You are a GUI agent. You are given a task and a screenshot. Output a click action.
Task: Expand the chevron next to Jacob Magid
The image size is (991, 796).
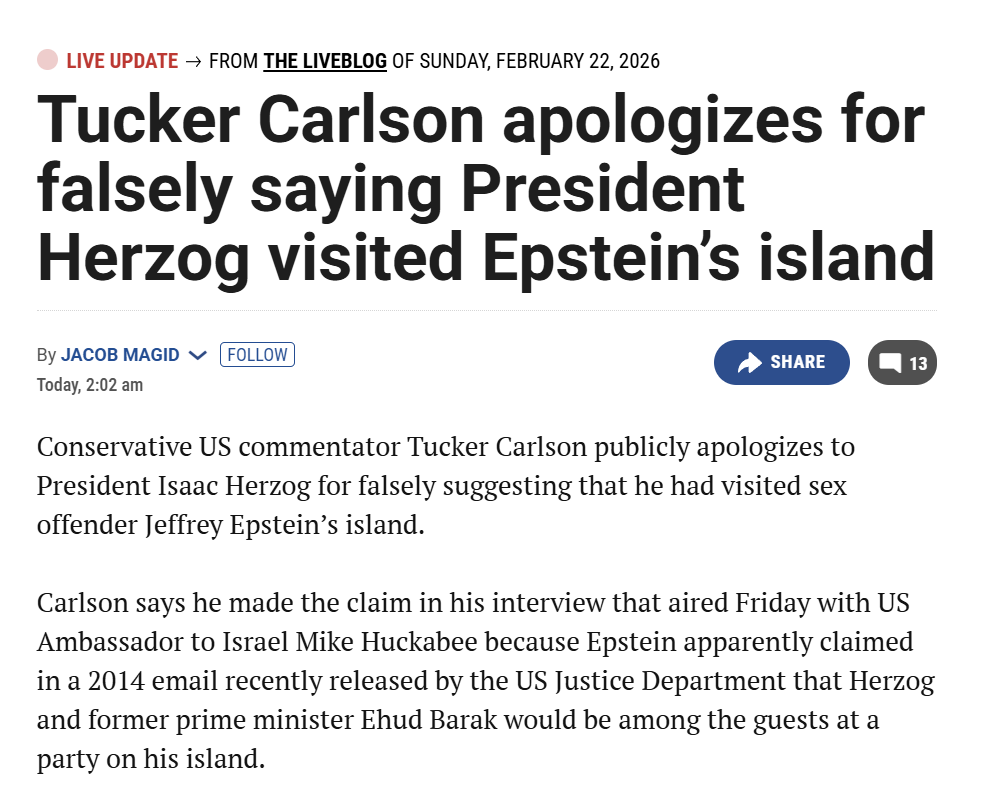[197, 355]
